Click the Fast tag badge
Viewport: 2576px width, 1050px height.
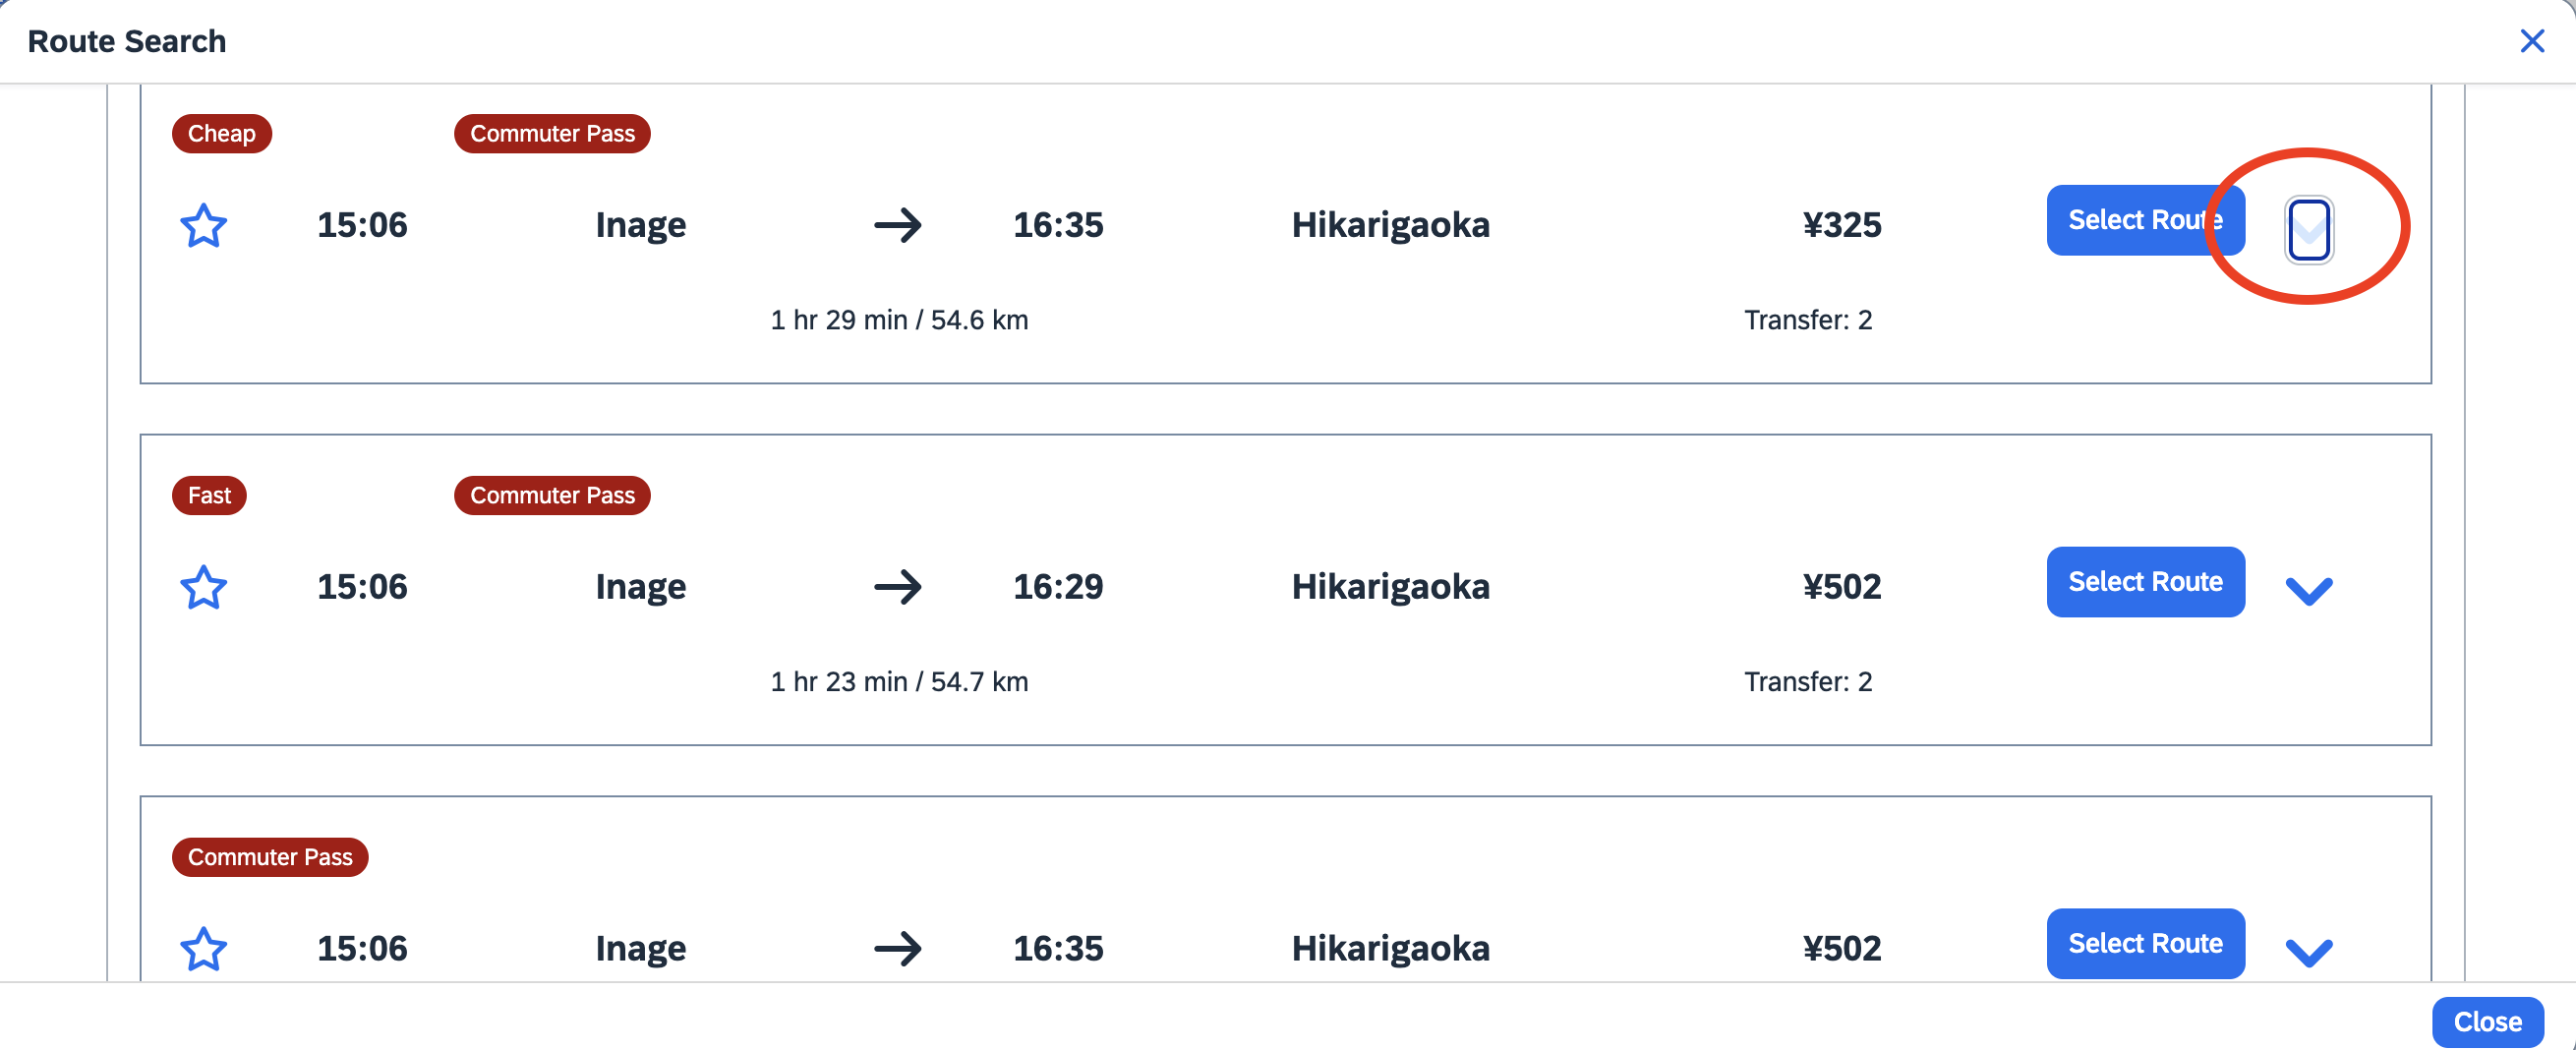(x=209, y=495)
